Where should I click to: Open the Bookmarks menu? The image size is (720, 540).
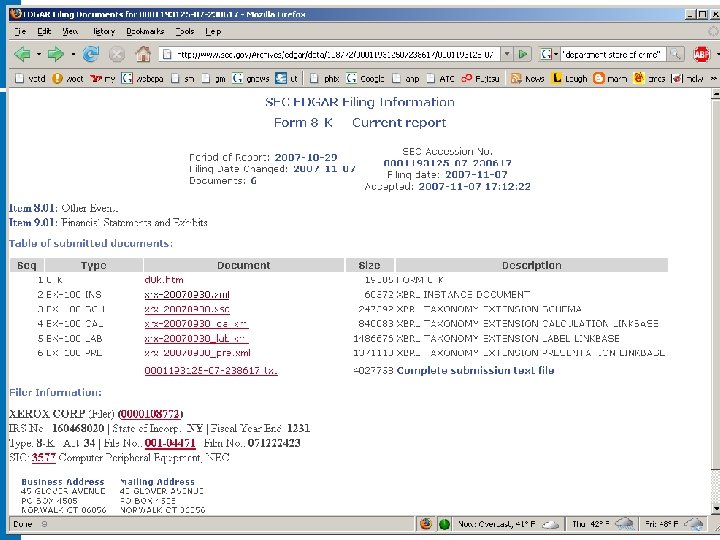pos(145,31)
